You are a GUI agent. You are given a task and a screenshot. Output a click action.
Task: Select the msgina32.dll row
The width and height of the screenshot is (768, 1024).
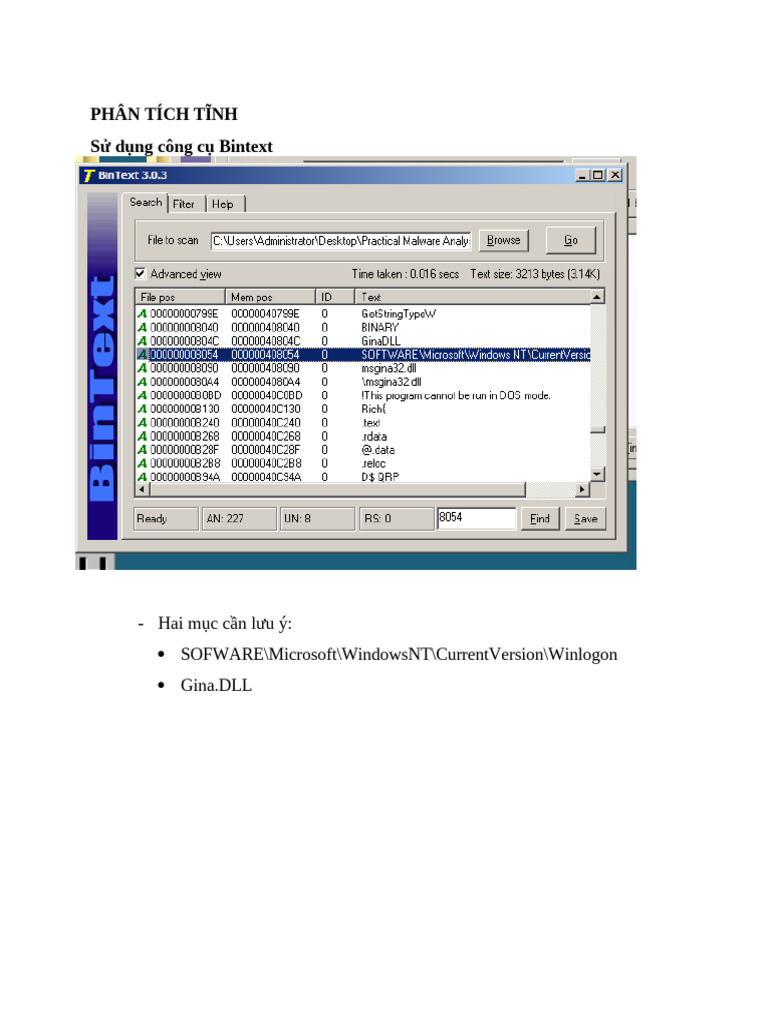tap(363, 368)
